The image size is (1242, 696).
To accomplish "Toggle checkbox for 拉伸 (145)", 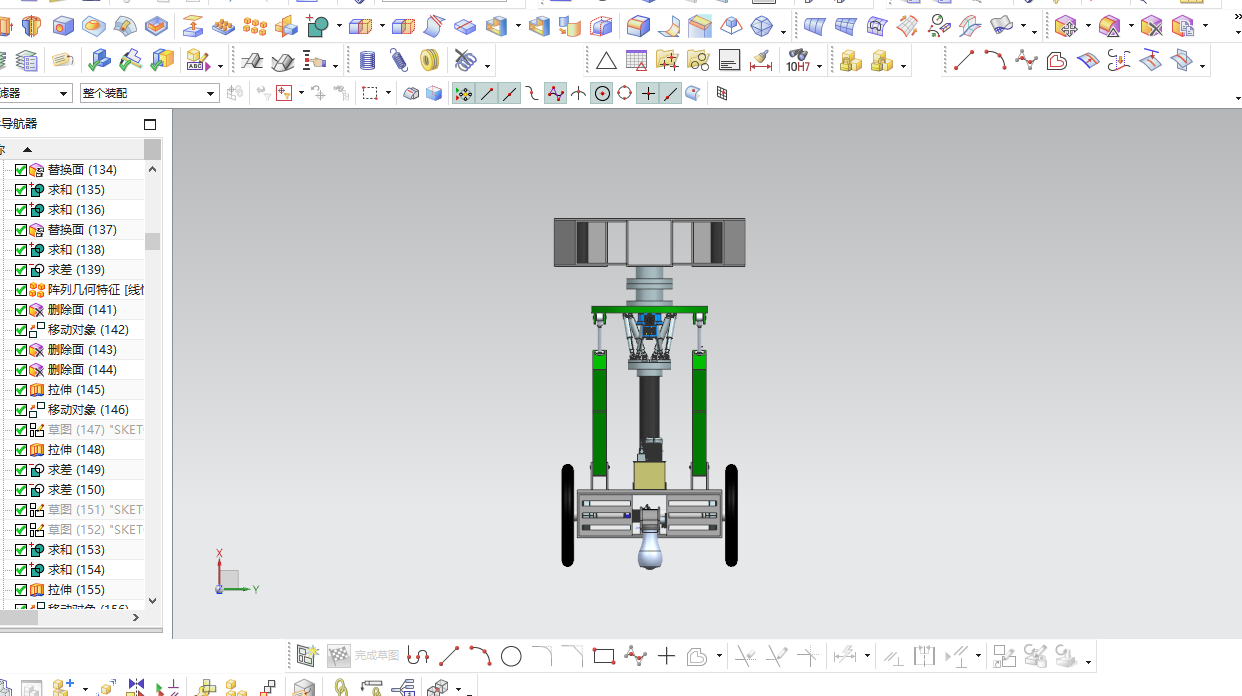I will coord(21,390).
